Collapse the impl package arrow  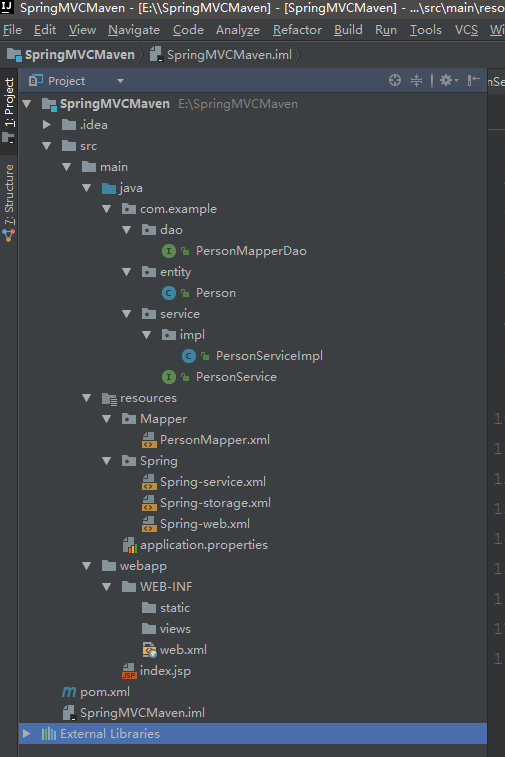pyautogui.click(x=147, y=335)
